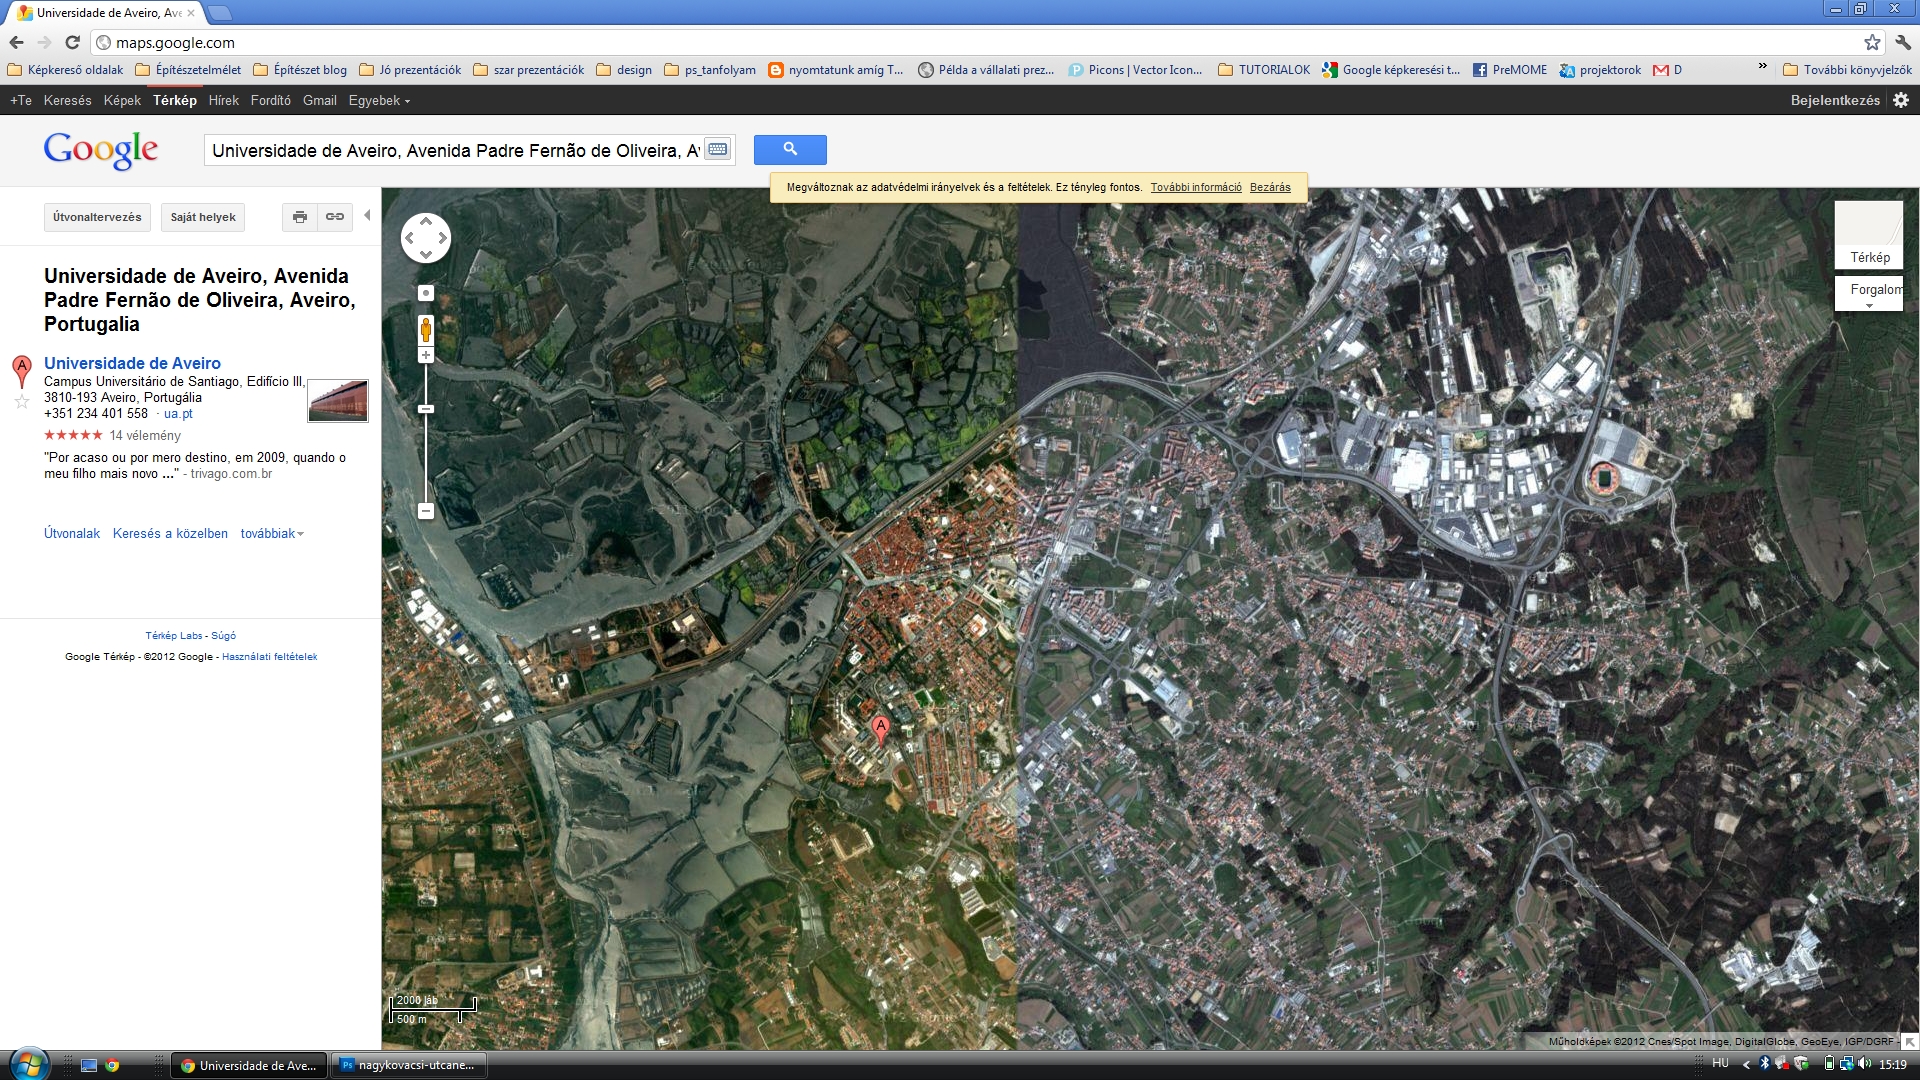Open Fordító in the Google bar

coord(271,100)
